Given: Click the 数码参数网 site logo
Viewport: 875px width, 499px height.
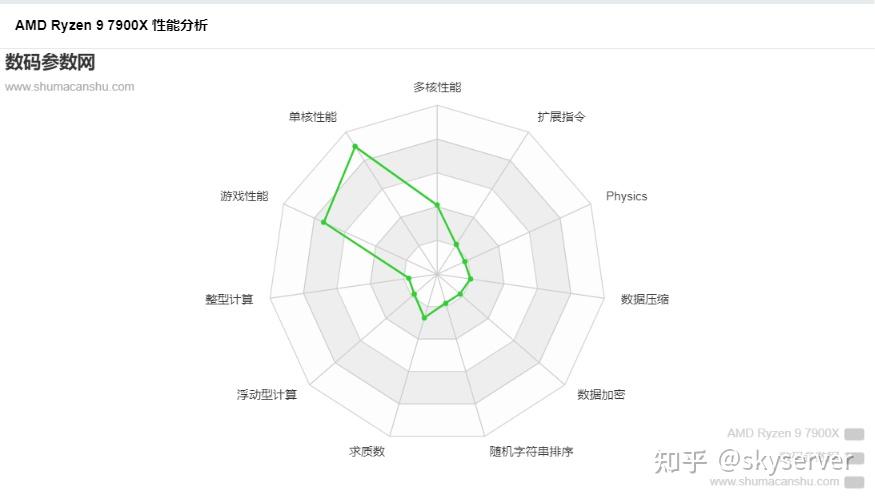Looking at the screenshot, I should pyautogui.click(x=50, y=62).
